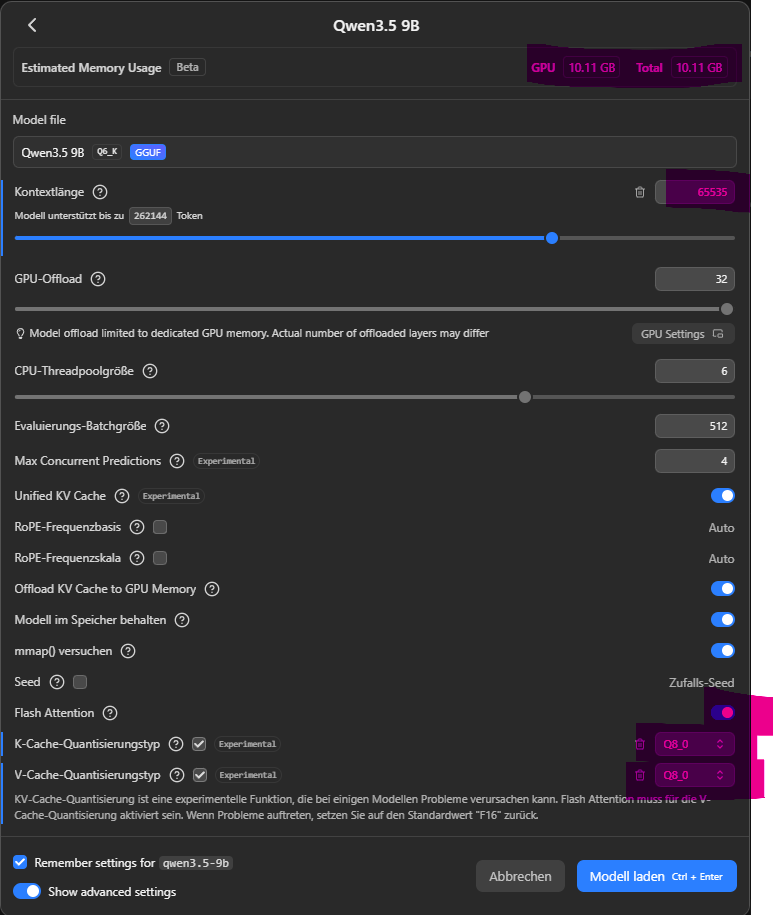The width and height of the screenshot is (774, 915).
Task: Click the Model file selector field
Action: [x=375, y=152]
